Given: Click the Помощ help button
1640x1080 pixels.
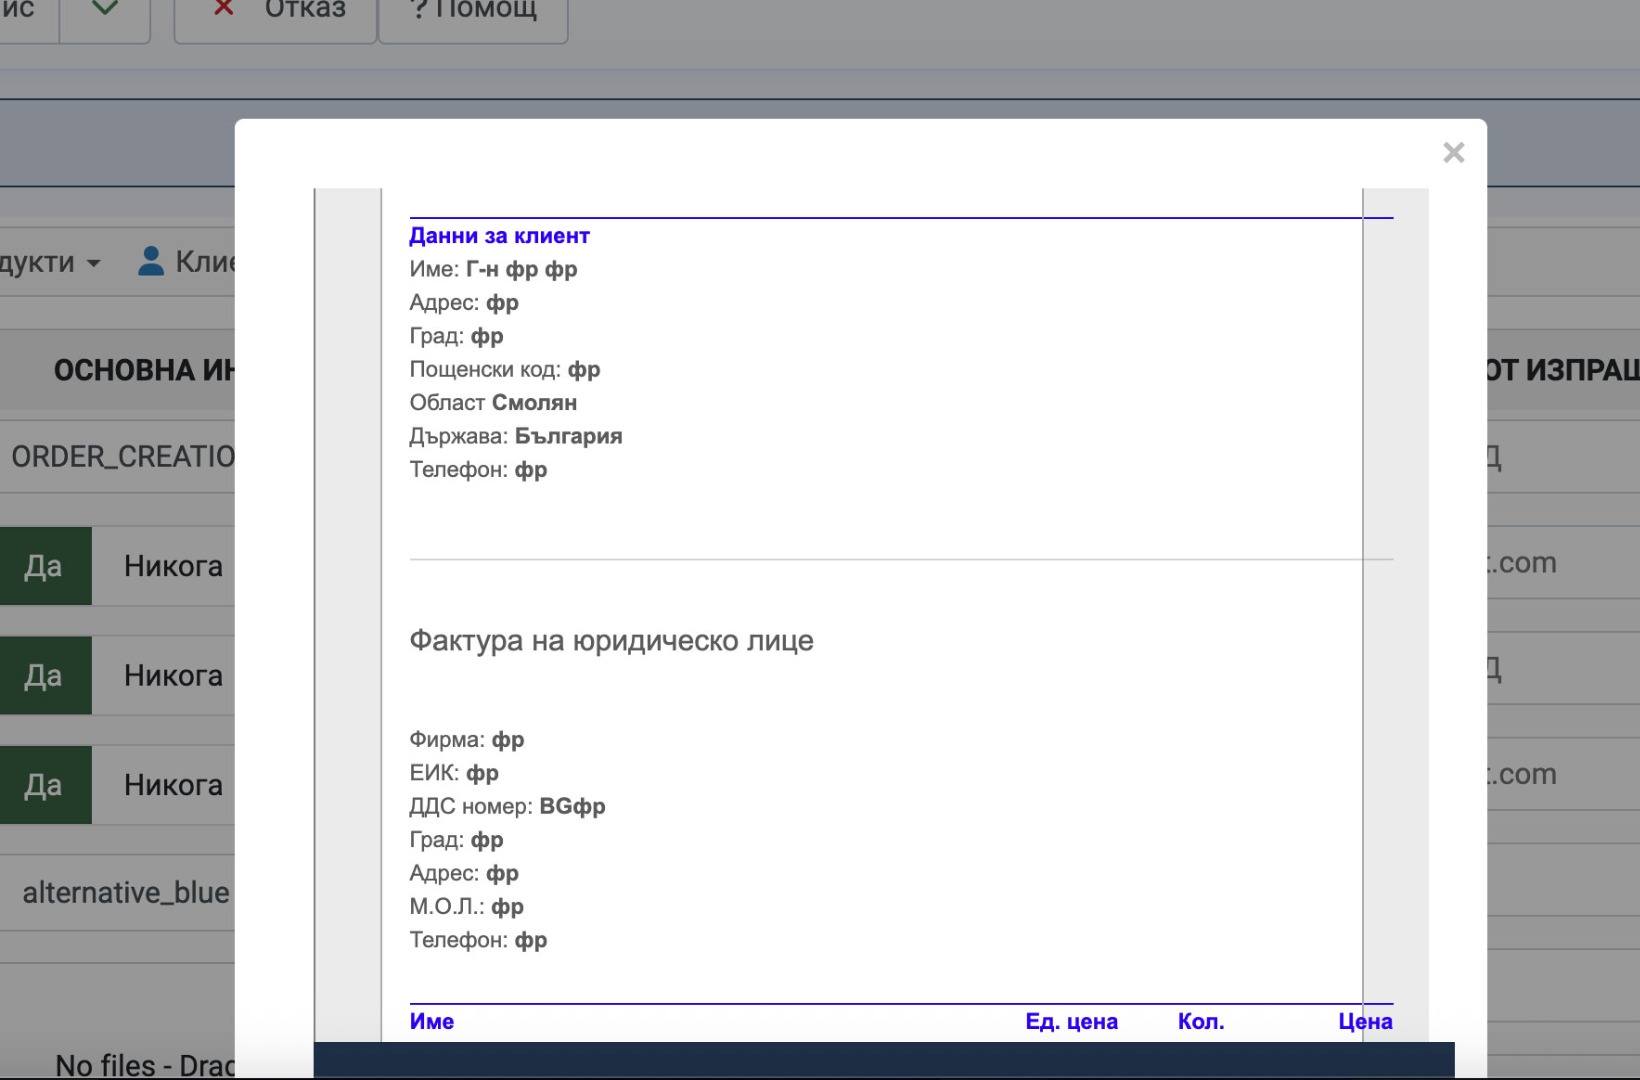Looking at the screenshot, I should tap(473, 14).
